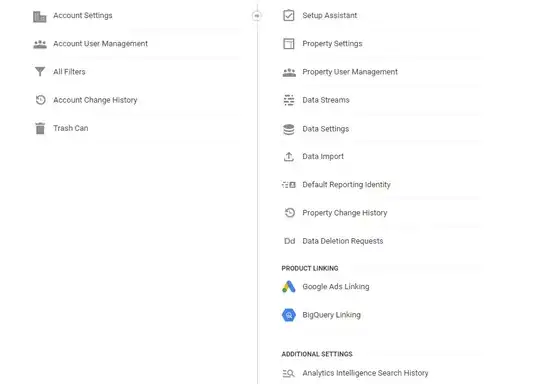Open the Trash Can link
This screenshot has width=540, height=384.
click(71, 128)
